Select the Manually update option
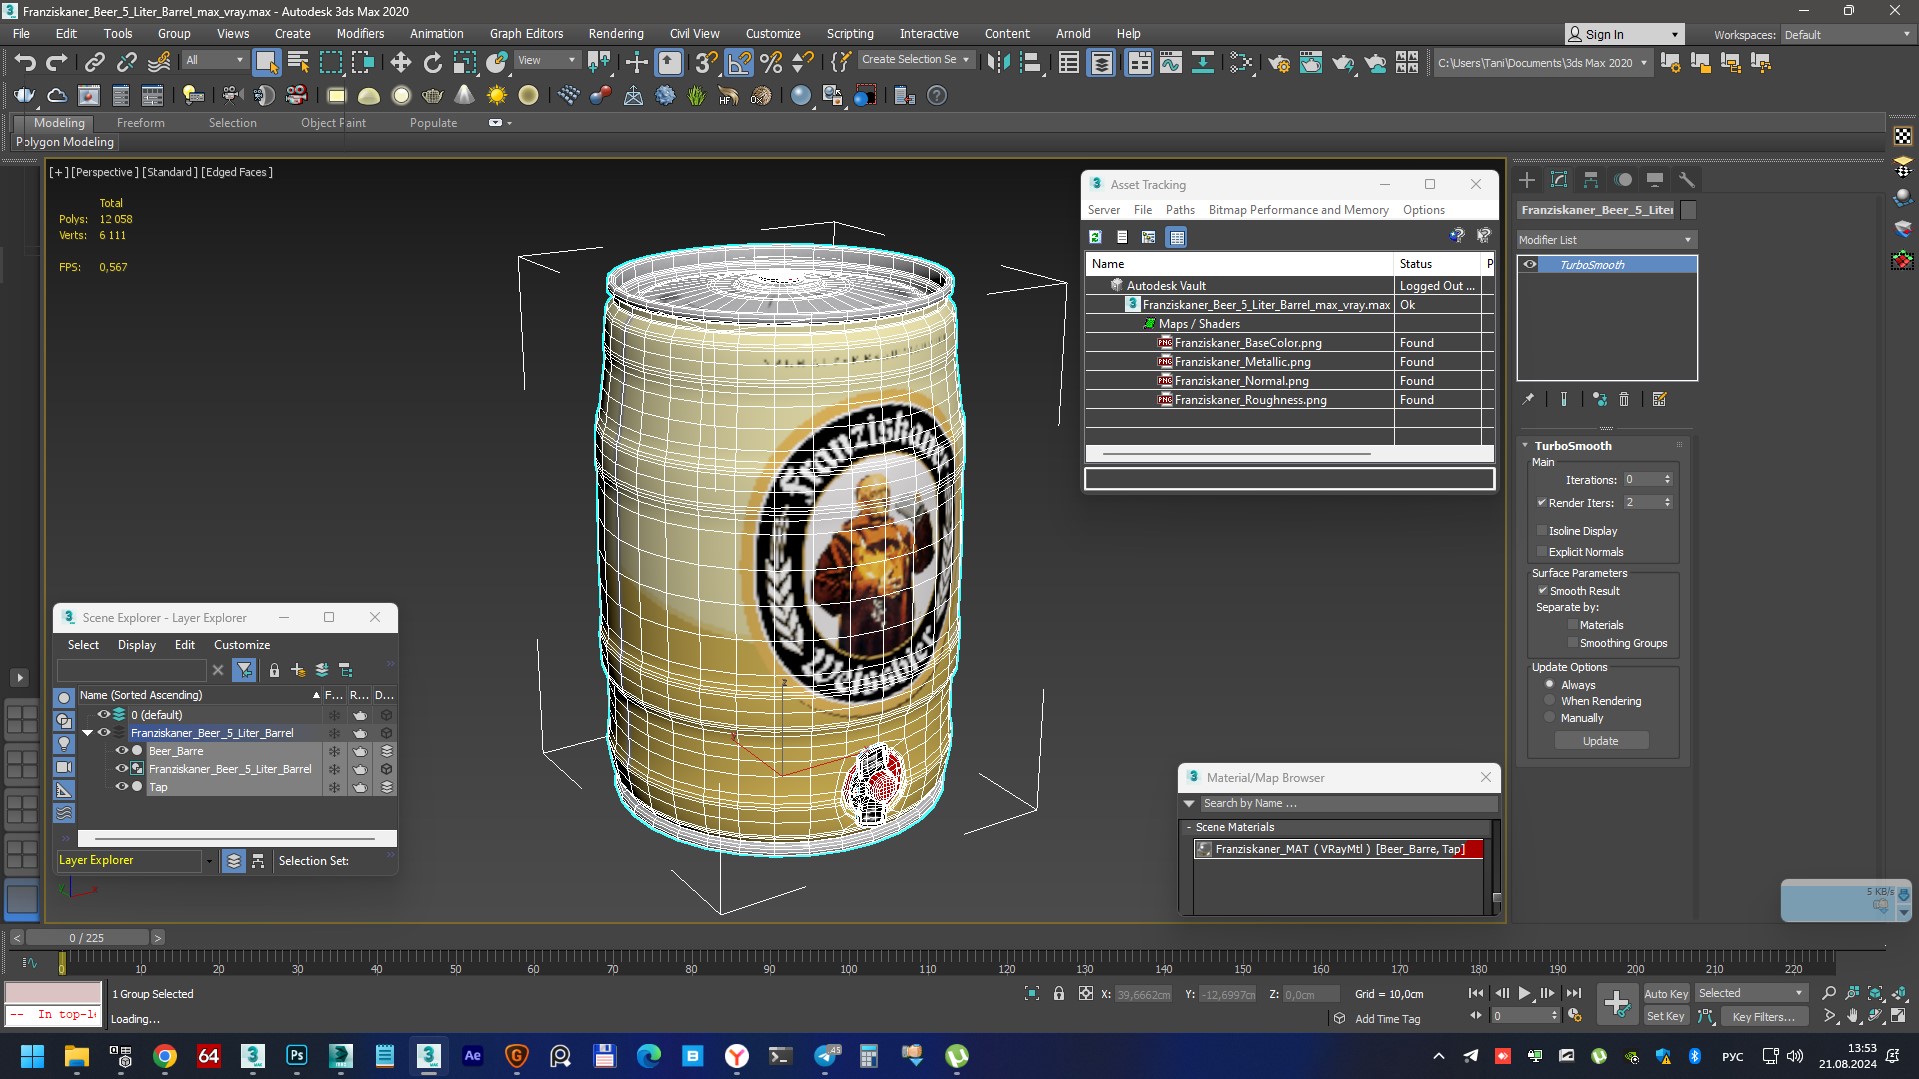The height and width of the screenshot is (1079, 1919). coord(1550,717)
